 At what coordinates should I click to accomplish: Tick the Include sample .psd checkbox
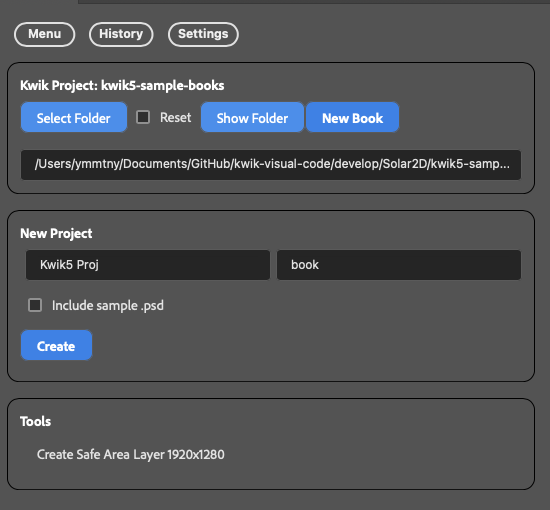click(x=35, y=305)
